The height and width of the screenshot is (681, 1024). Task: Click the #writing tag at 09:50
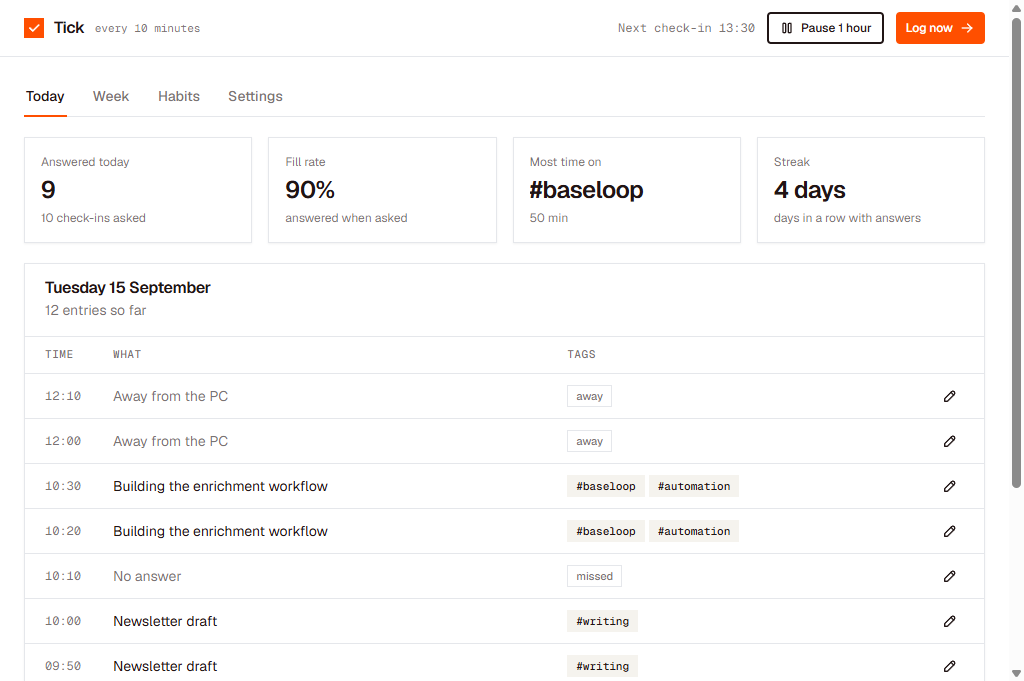click(602, 667)
